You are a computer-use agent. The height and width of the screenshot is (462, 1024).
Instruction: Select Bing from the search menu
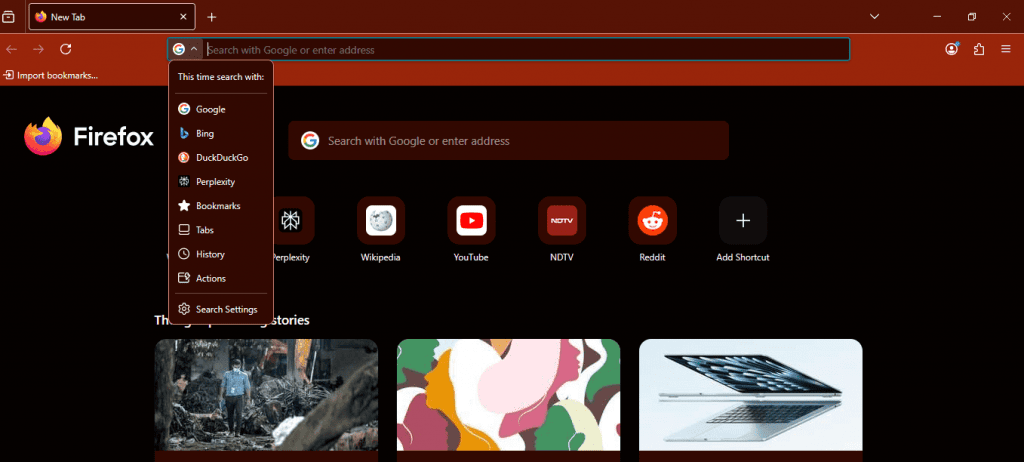[x=205, y=133]
